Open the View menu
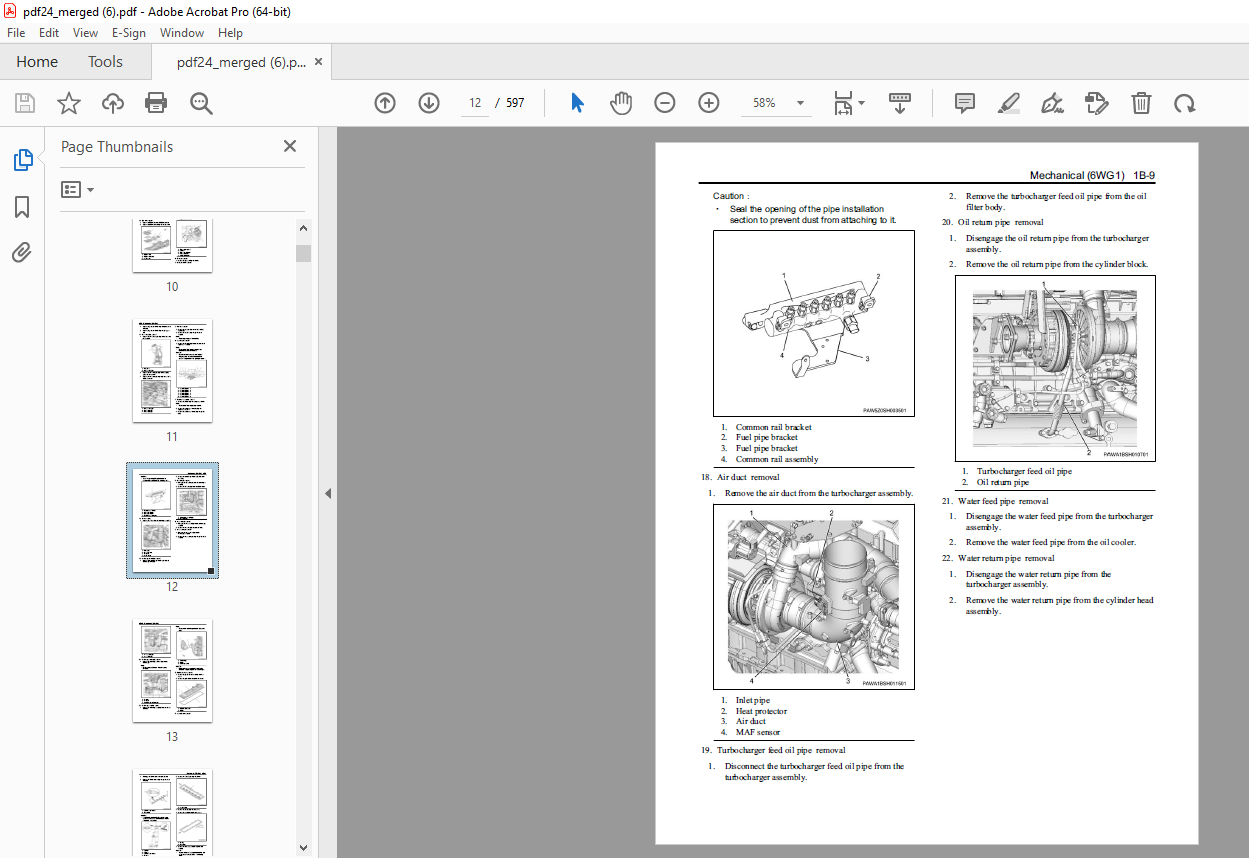Screen dimensions: 1249x858 [x=85, y=32]
